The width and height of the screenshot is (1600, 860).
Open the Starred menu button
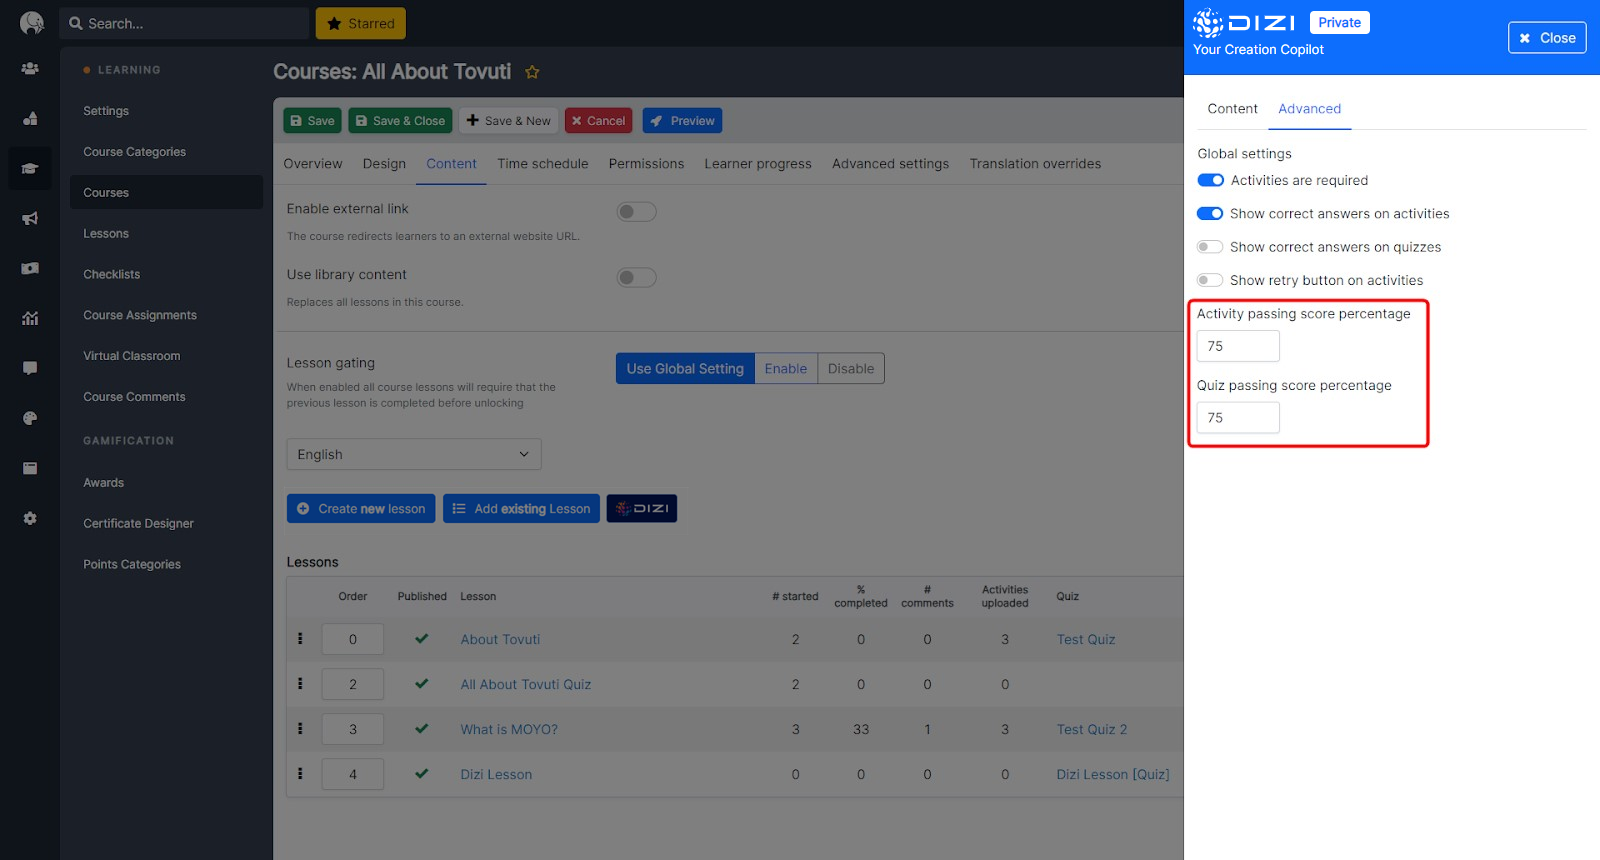(x=361, y=23)
